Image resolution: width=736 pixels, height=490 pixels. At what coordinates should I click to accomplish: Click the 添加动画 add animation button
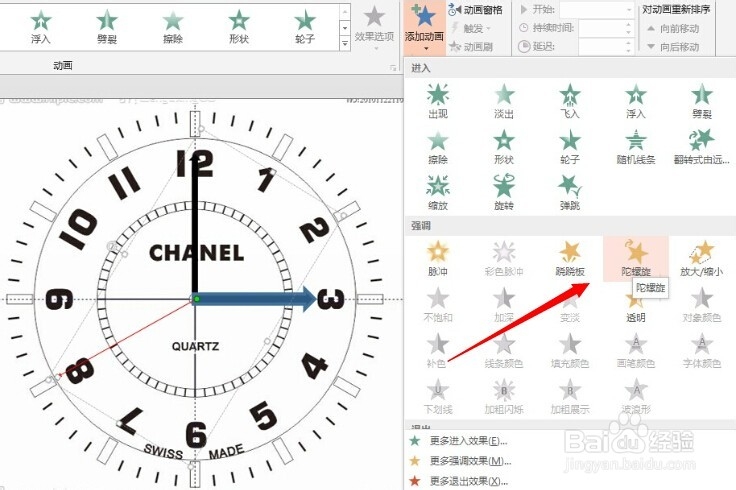424,27
